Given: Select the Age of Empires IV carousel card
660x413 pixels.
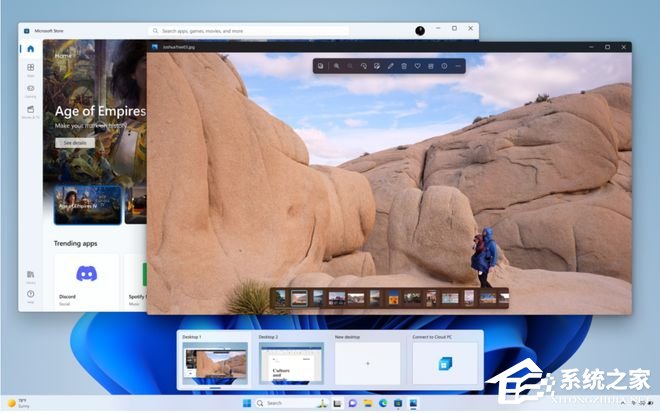Looking at the screenshot, I should point(88,205).
